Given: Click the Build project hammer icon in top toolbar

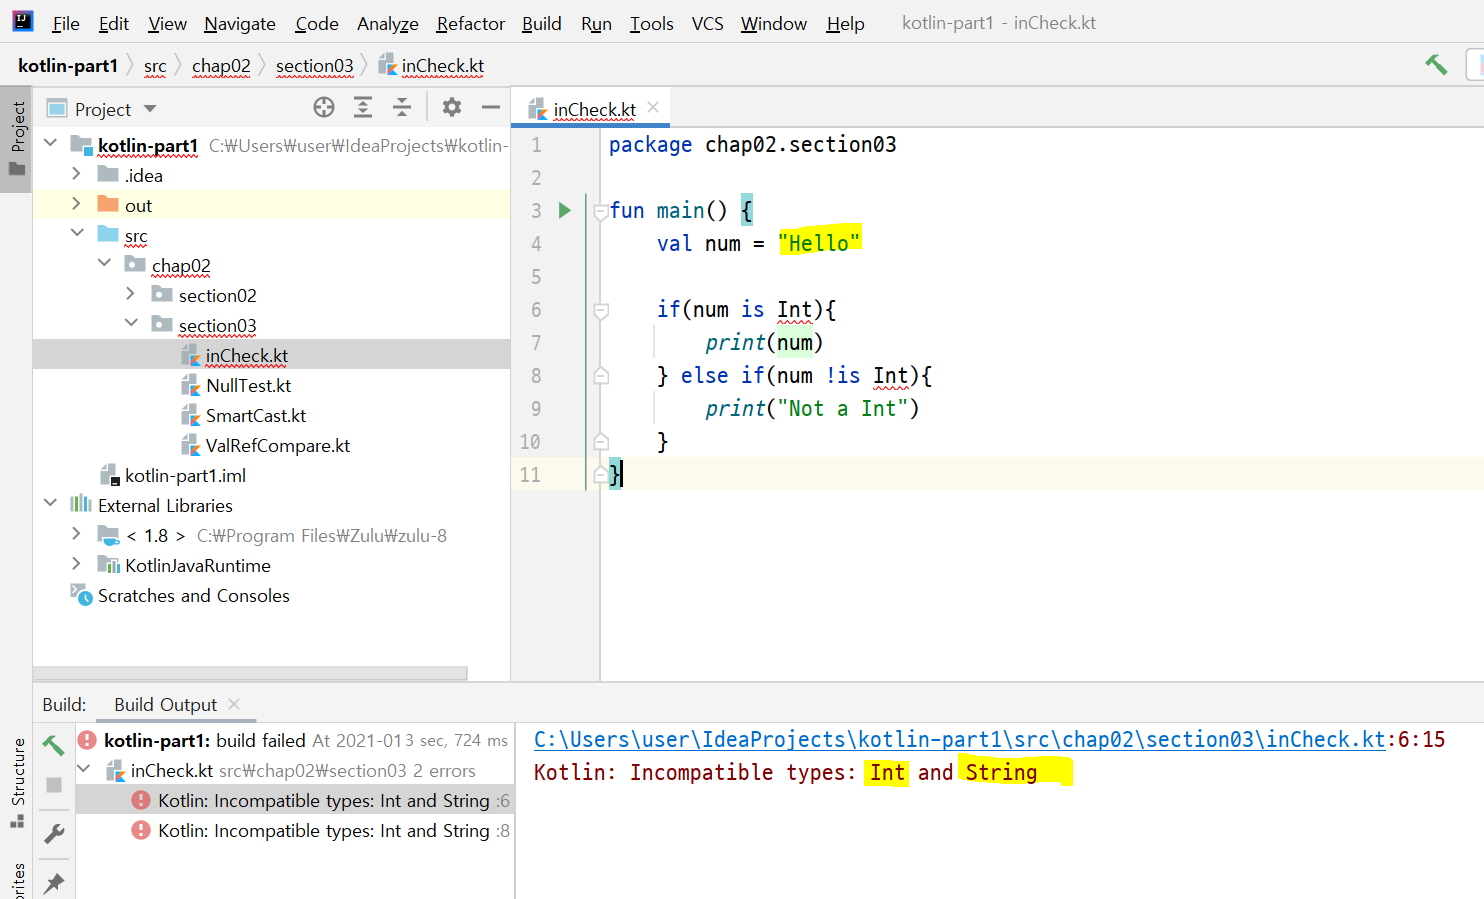Looking at the screenshot, I should [1436, 65].
